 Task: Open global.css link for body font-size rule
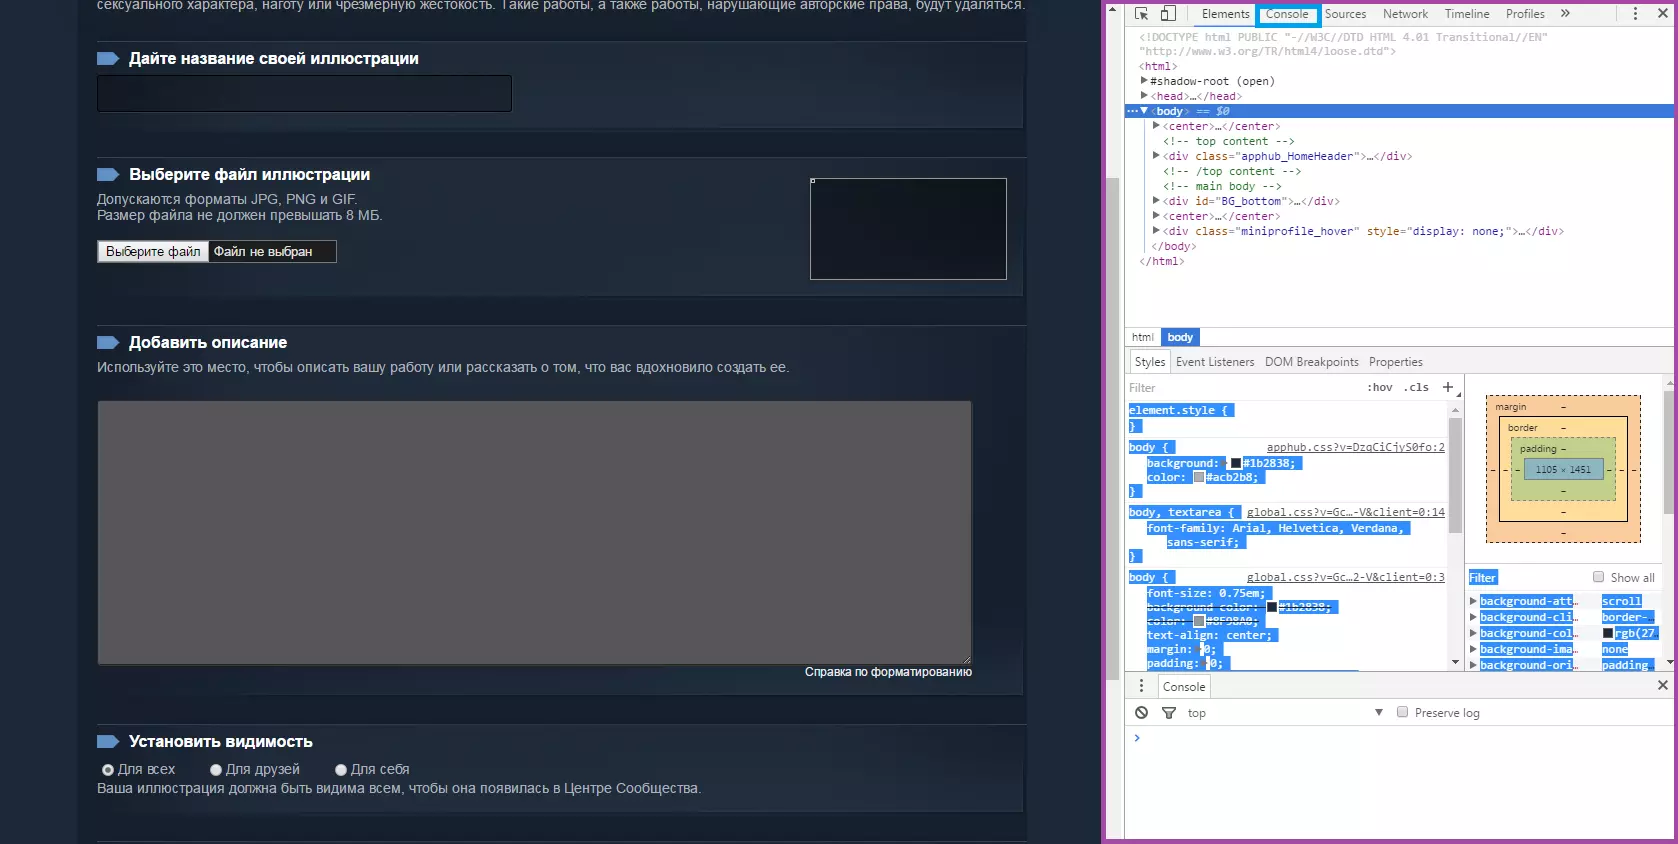pos(1345,577)
